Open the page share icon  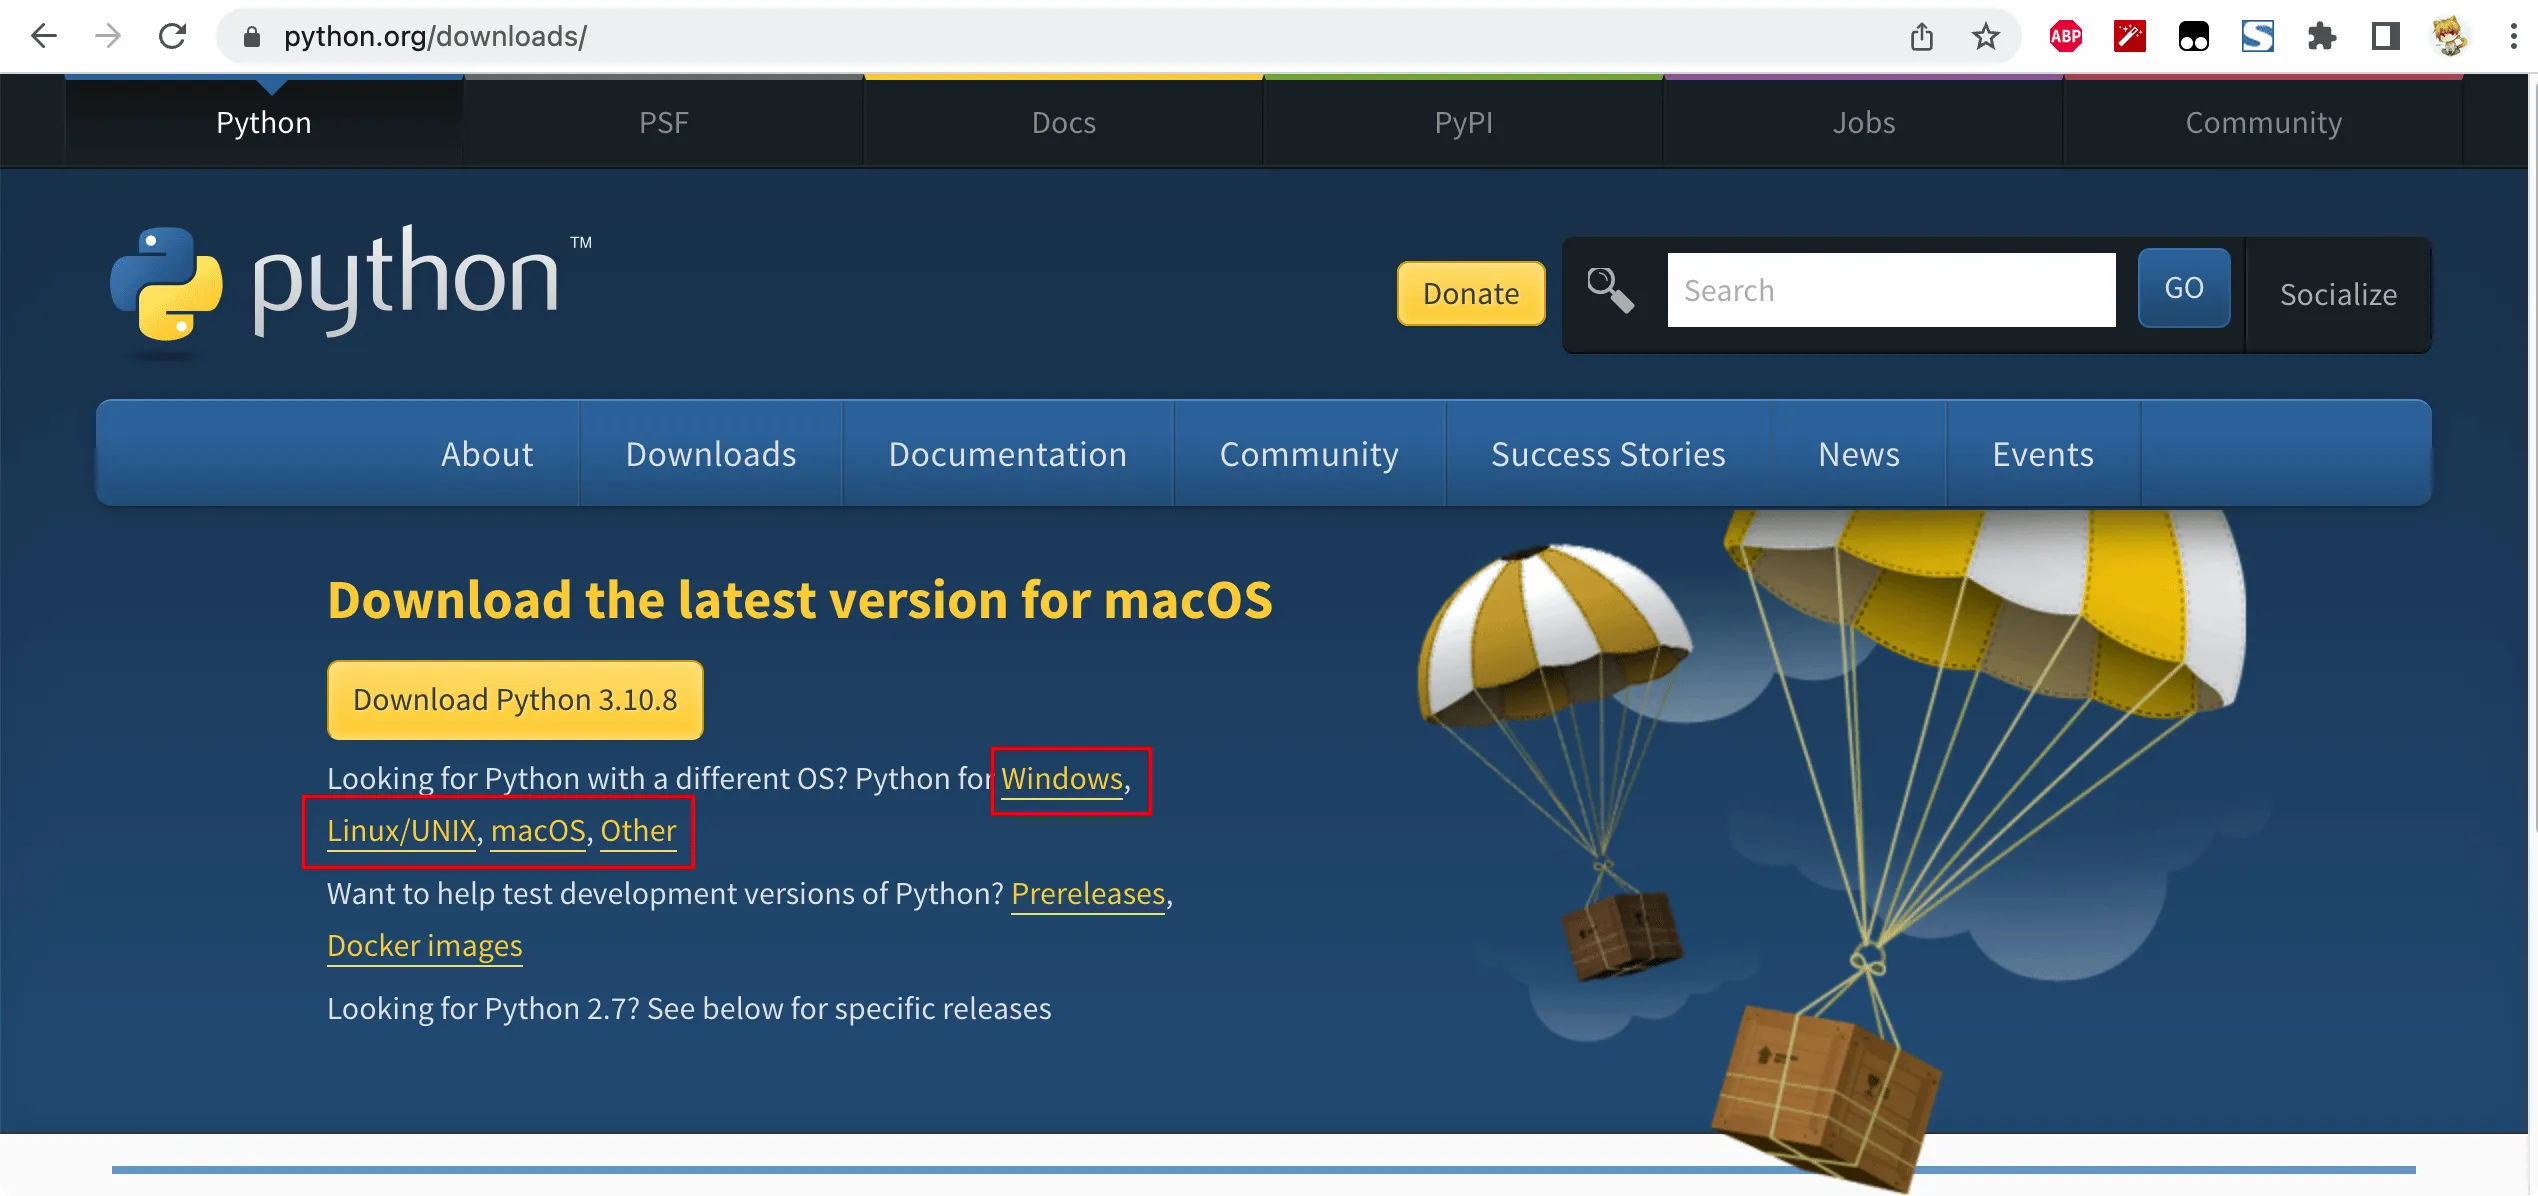point(1921,36)
